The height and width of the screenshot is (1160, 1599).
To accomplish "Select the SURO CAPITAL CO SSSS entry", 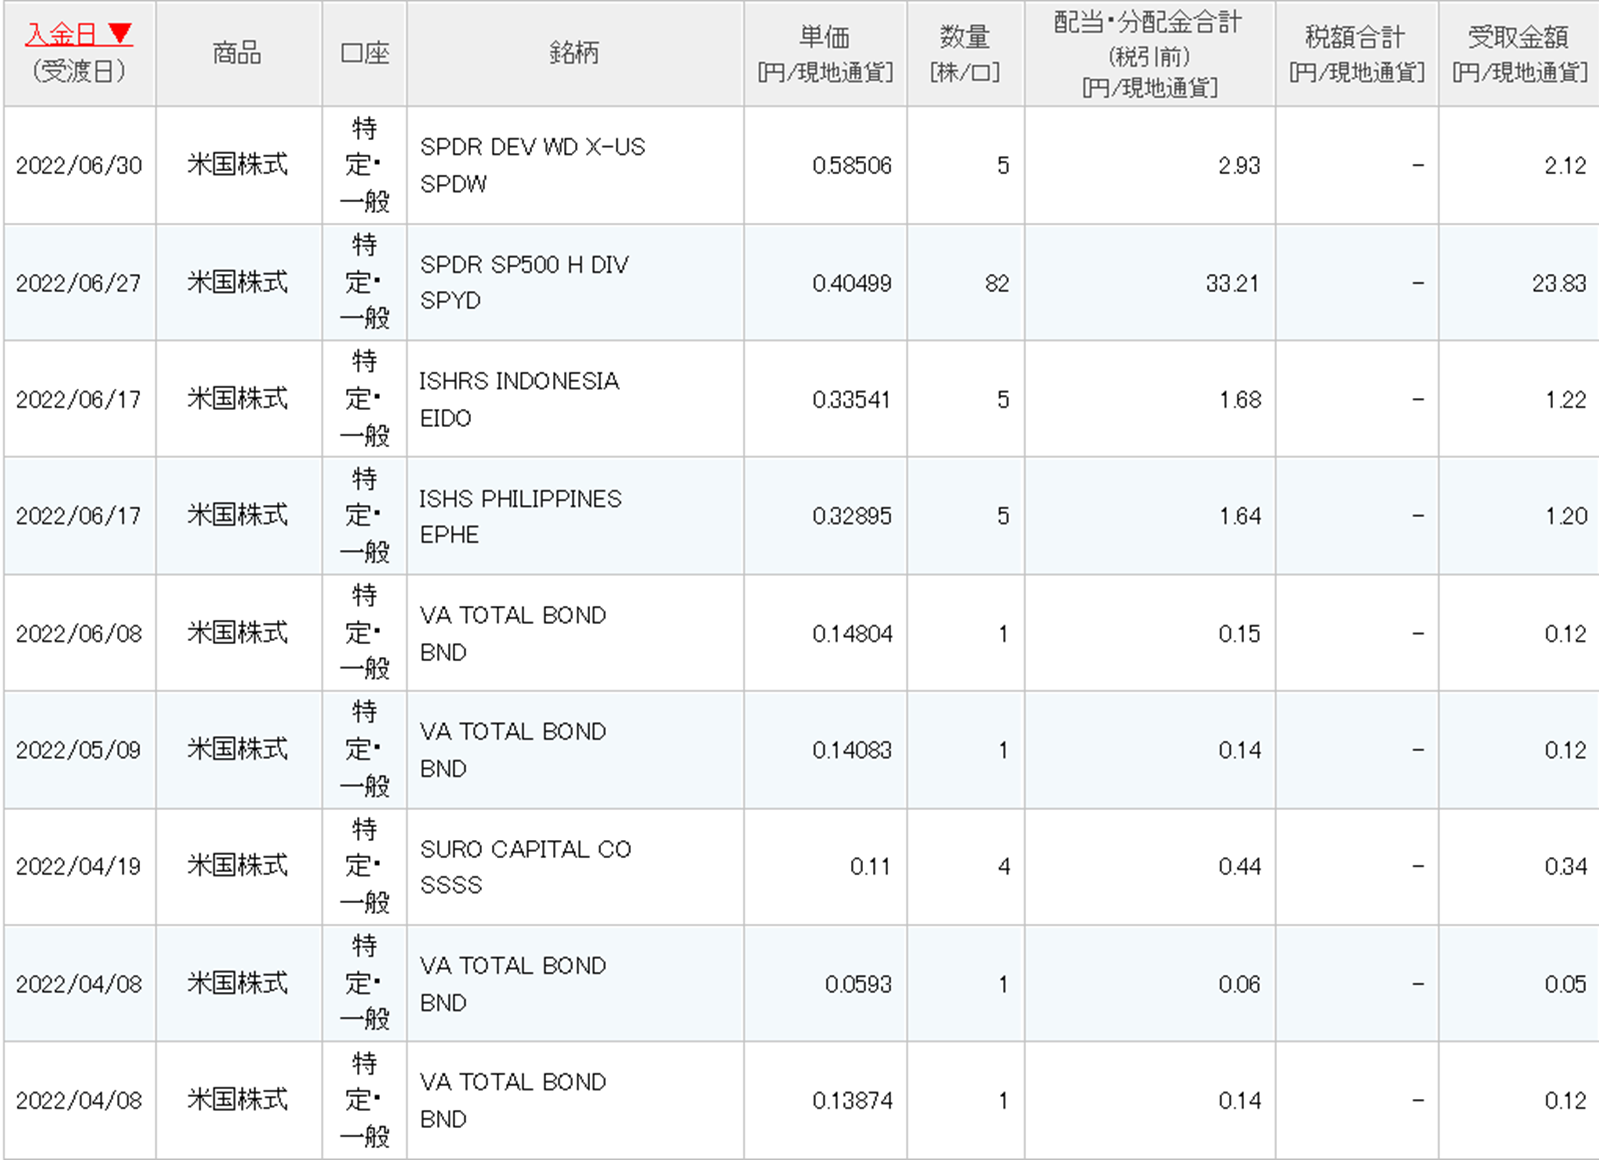I will click(525, 866).
